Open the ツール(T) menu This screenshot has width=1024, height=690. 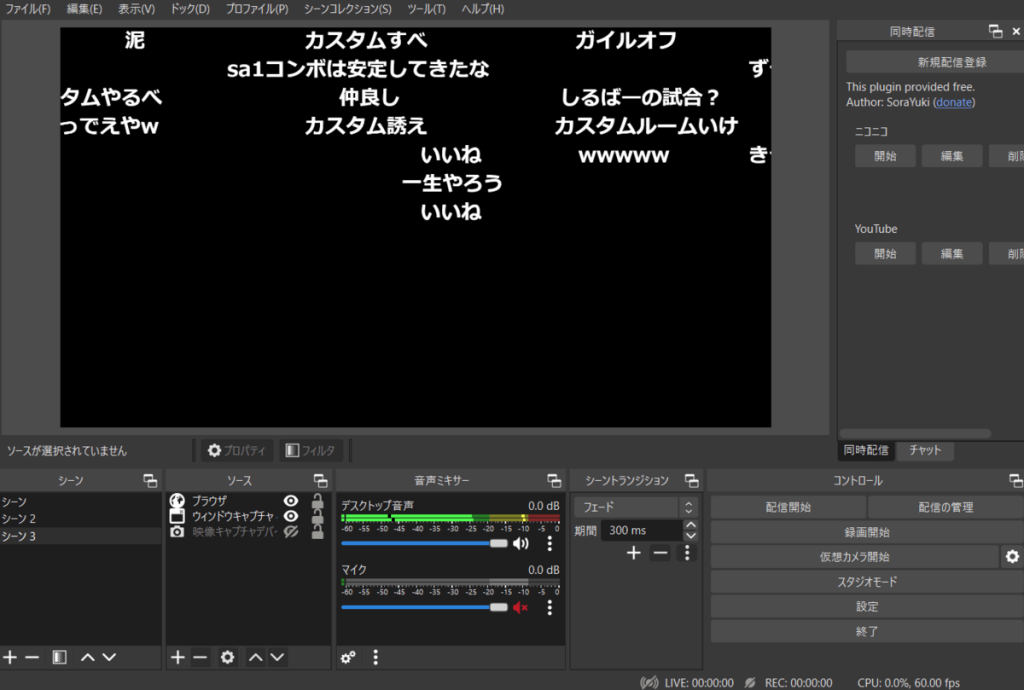[x=426, y=9]
